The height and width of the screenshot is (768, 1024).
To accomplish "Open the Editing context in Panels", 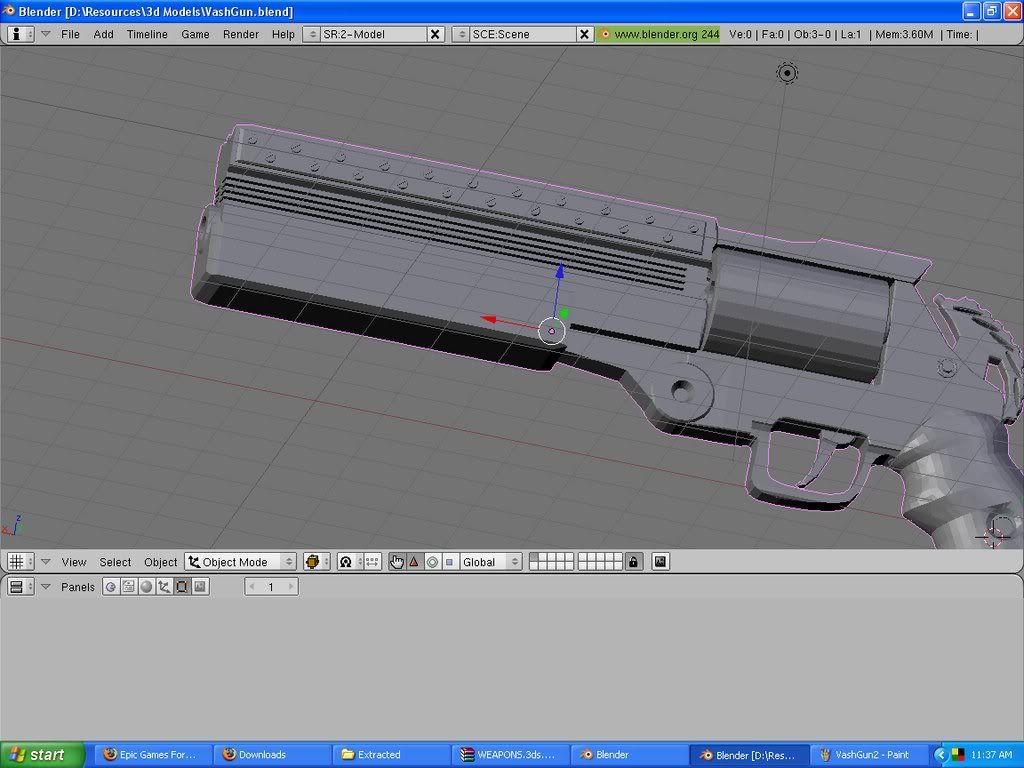I will [x=182, y=587].
